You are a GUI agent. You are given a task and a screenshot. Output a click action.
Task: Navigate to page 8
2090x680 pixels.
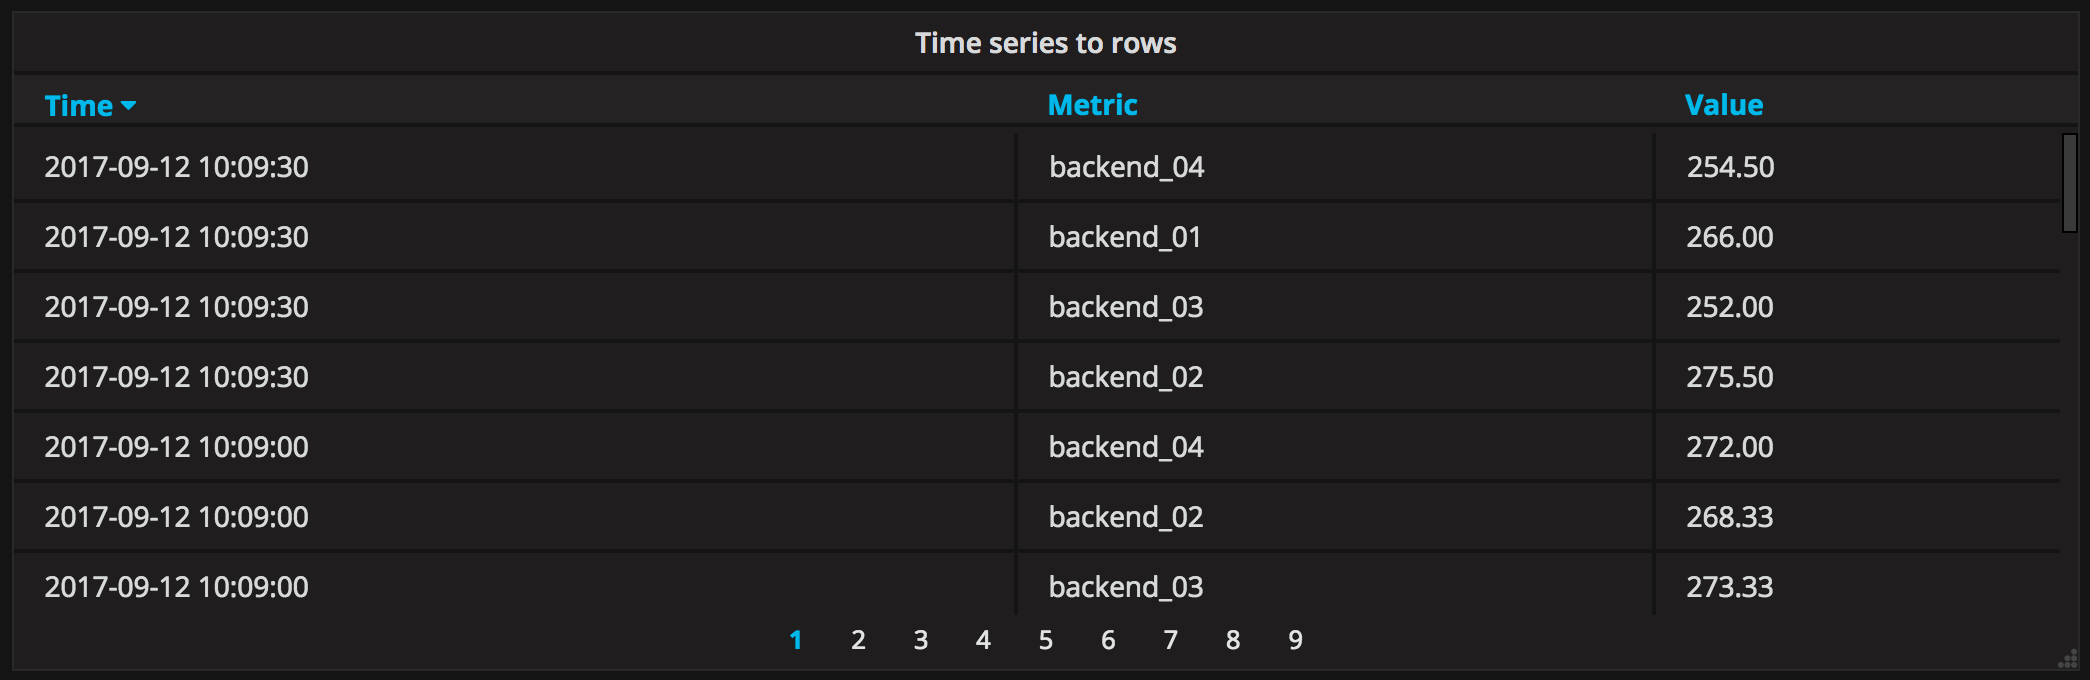pos(1233,640)
